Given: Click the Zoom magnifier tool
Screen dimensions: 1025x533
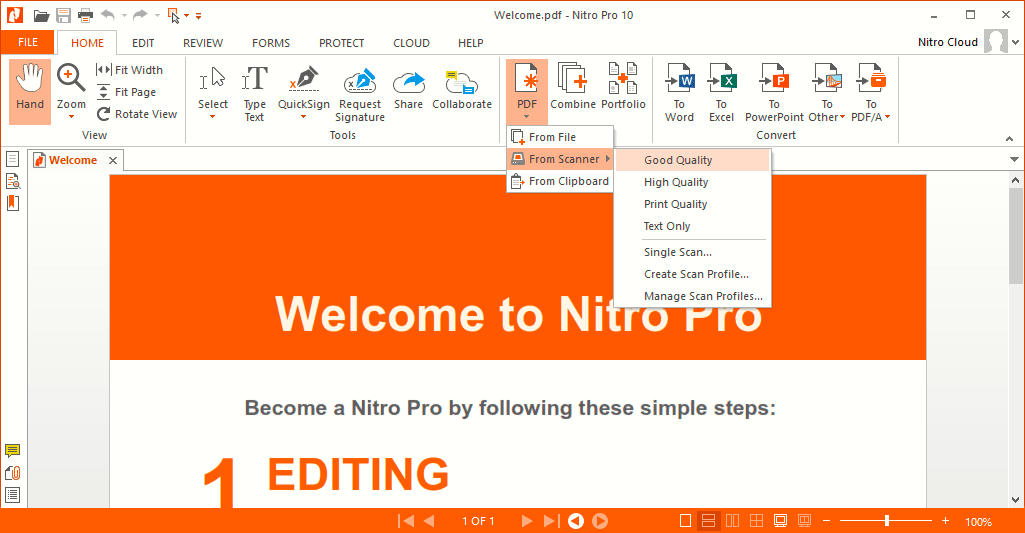Looking at the screenshot, I should click(x=71, y=91).
